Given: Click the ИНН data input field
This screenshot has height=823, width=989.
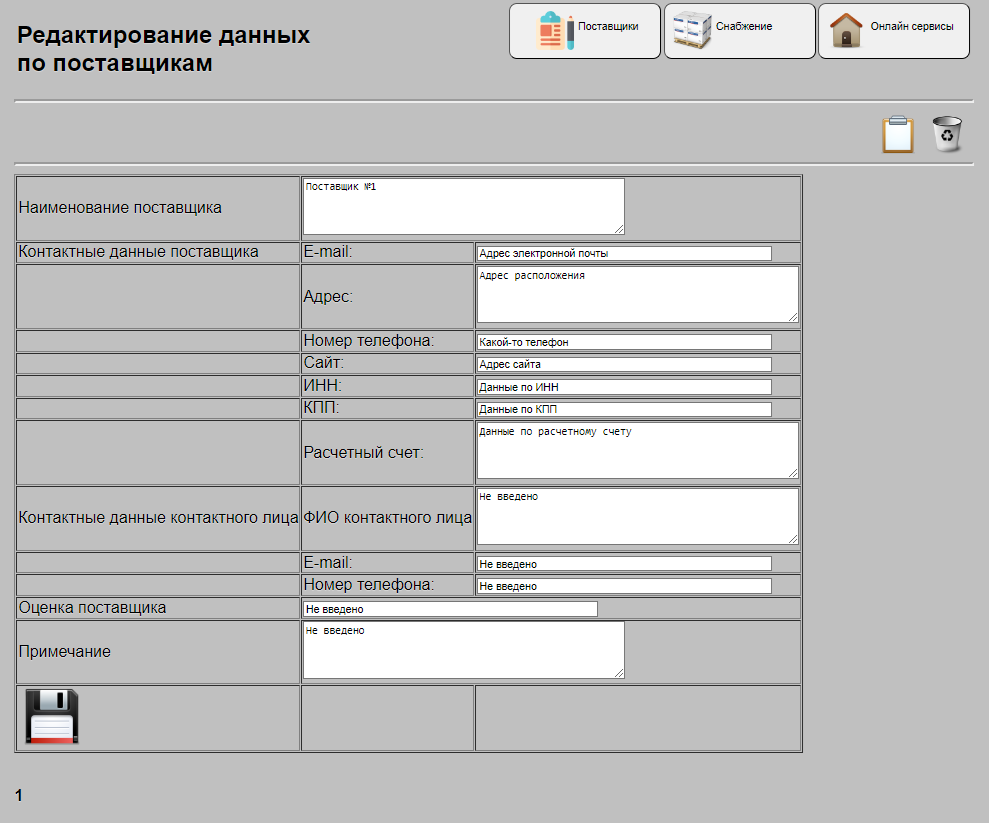Looking at the screenshot, I should coord(623,386).
